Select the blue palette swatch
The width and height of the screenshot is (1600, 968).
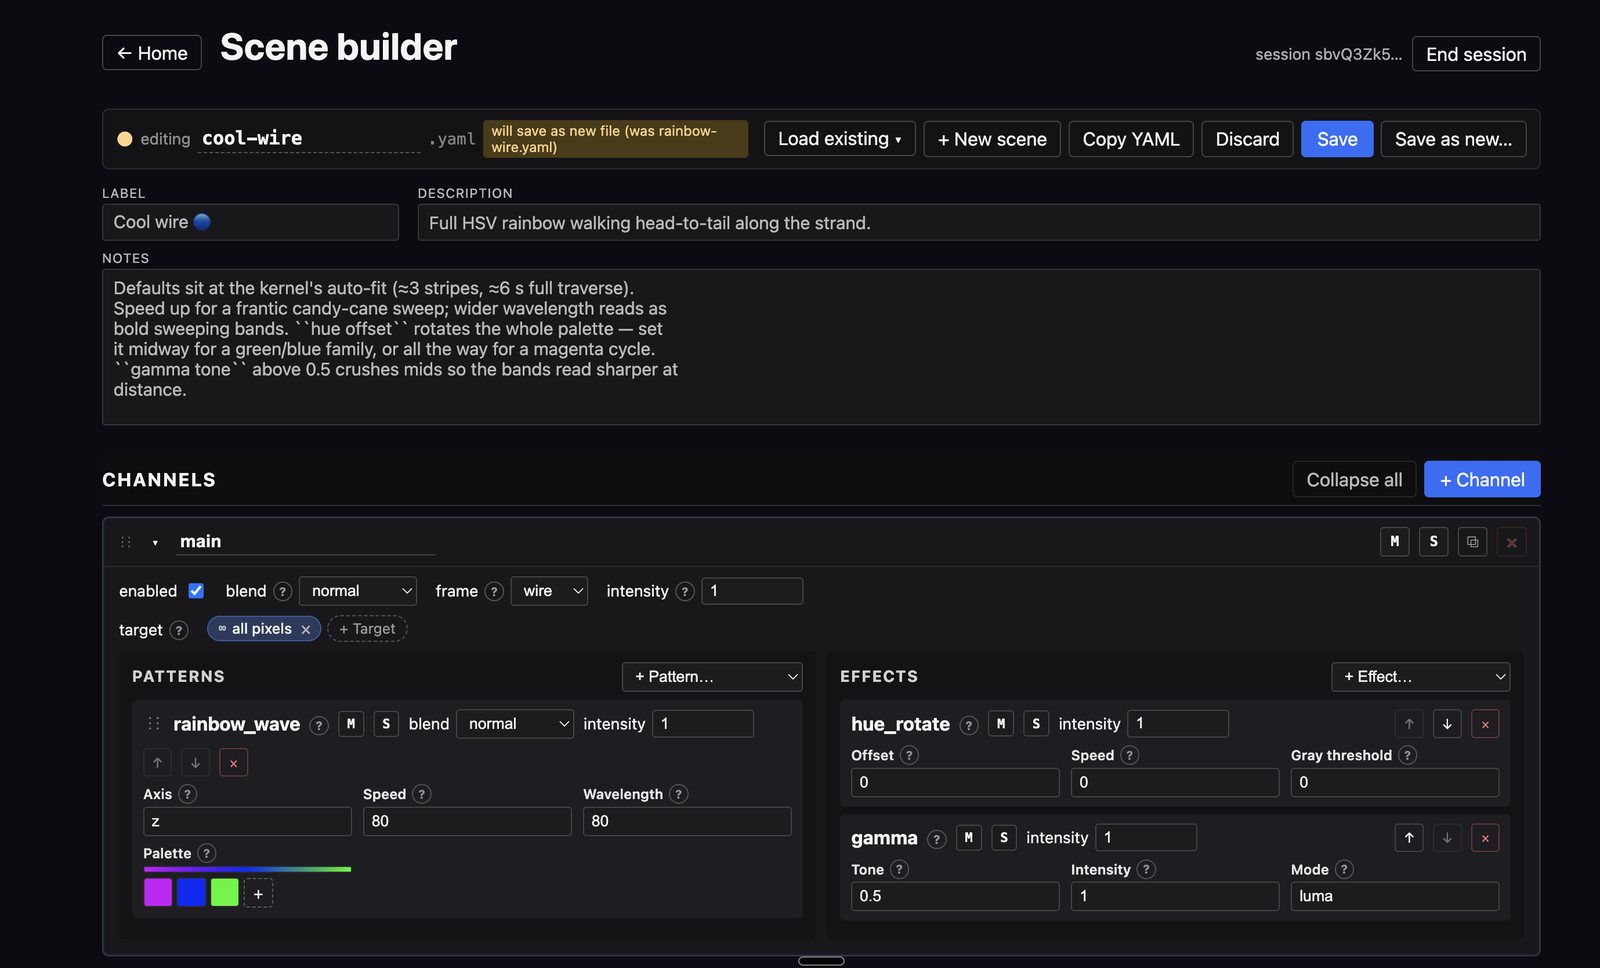[x=191, y=892]
